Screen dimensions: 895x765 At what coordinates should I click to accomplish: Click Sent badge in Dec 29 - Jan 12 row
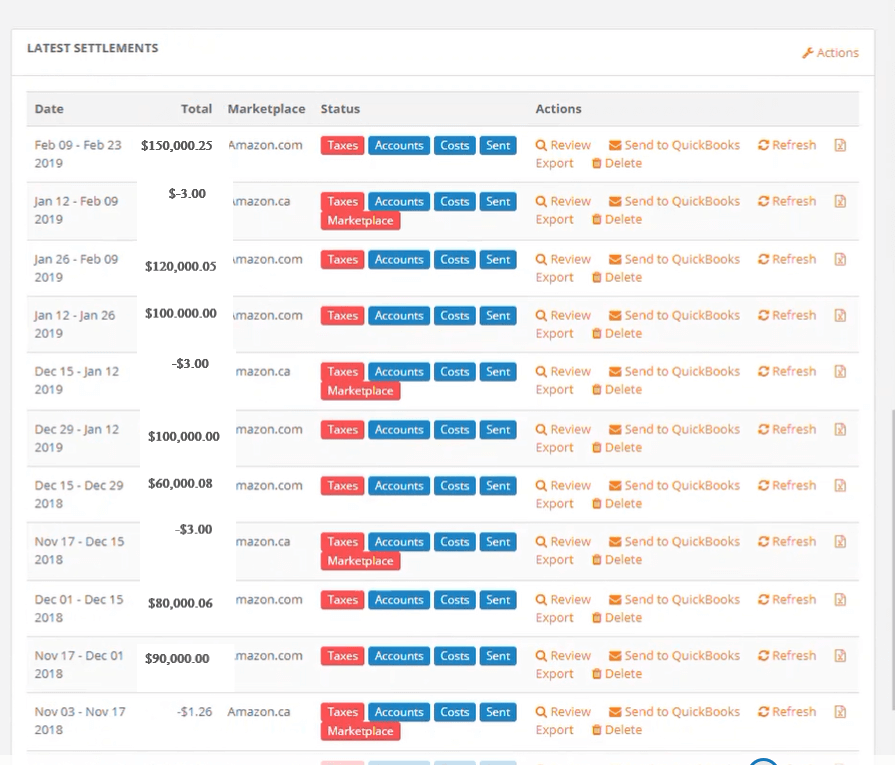pos(498,429)
